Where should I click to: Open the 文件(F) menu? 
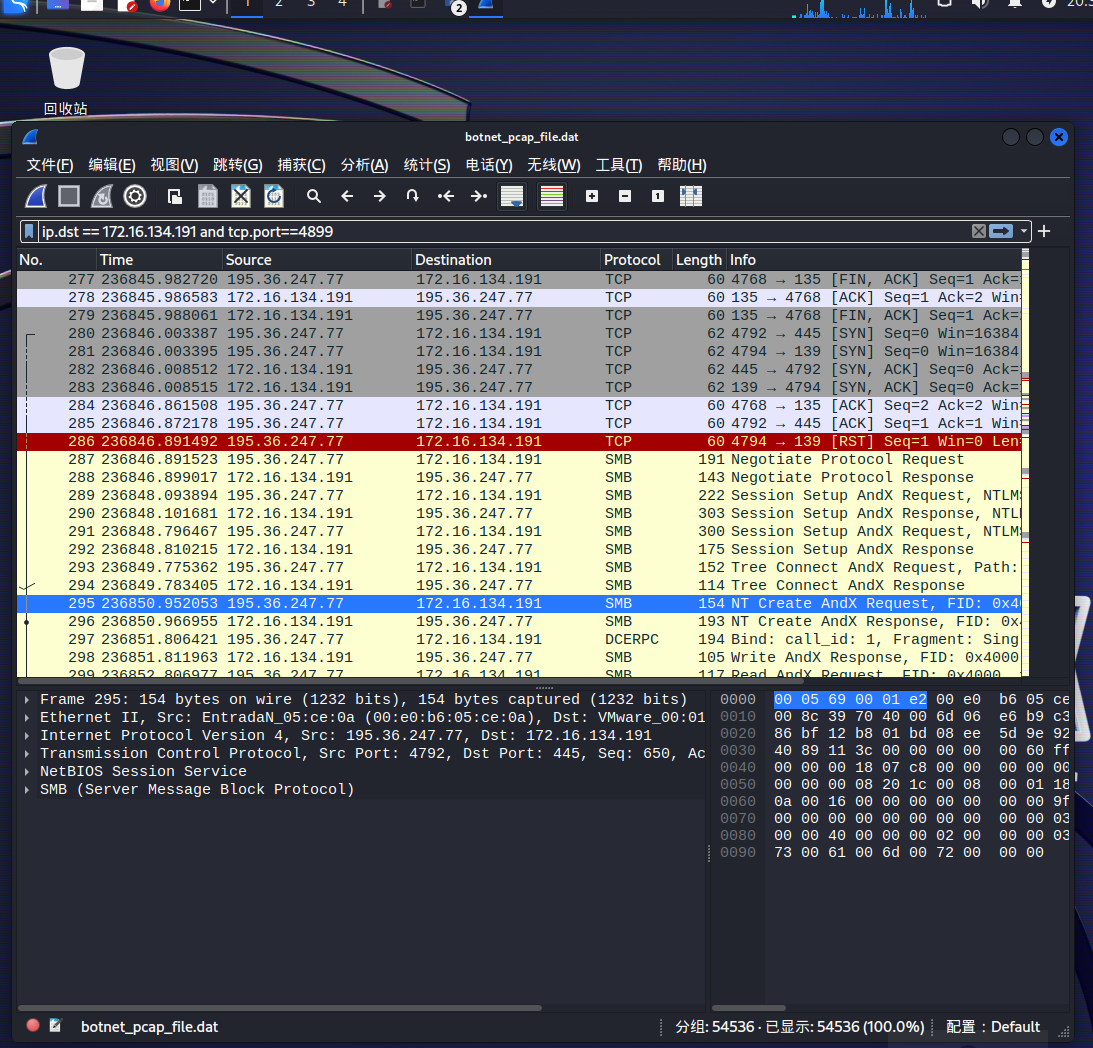(49, 165)
